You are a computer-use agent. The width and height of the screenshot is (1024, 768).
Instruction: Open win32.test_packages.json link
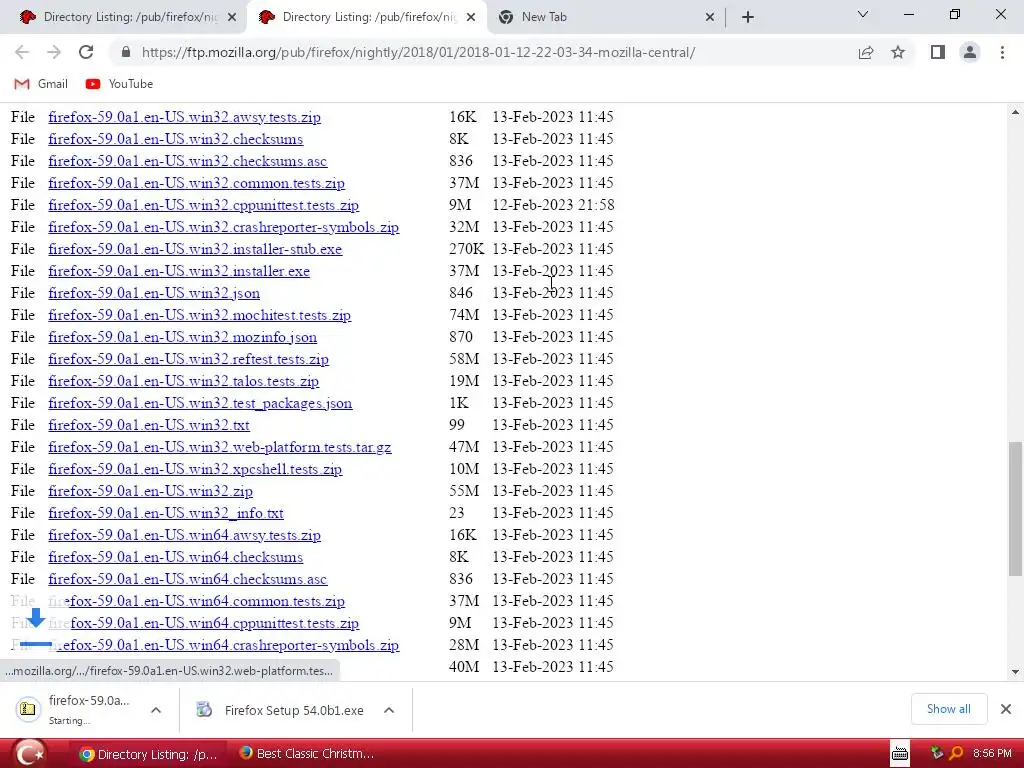(200, 403)
